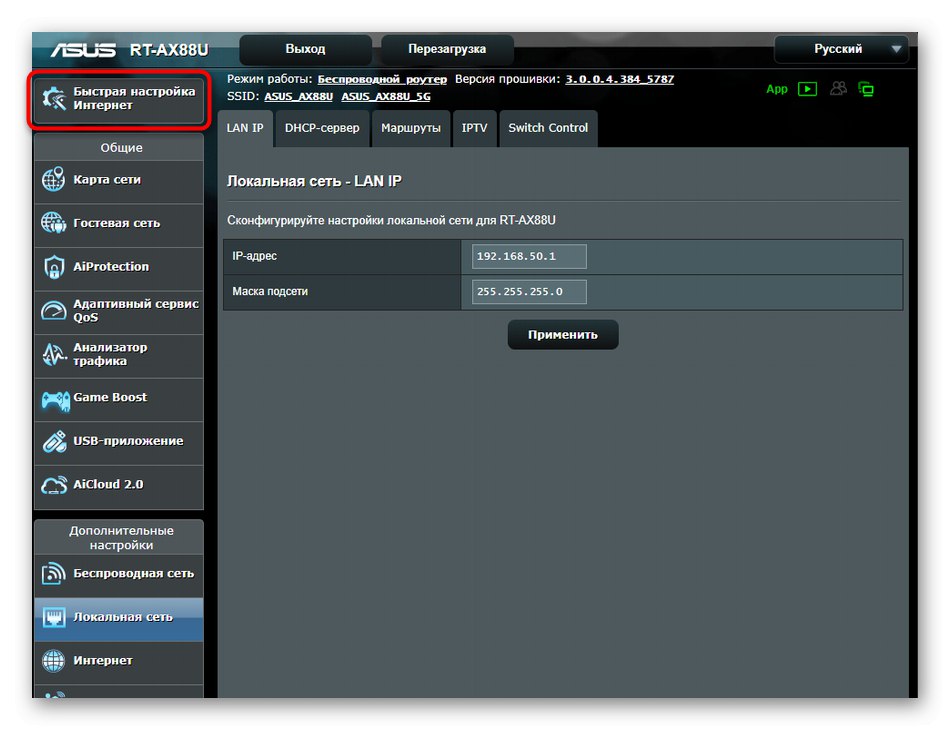
Task: Click the Применить apply button
Action: coord(563,334)
